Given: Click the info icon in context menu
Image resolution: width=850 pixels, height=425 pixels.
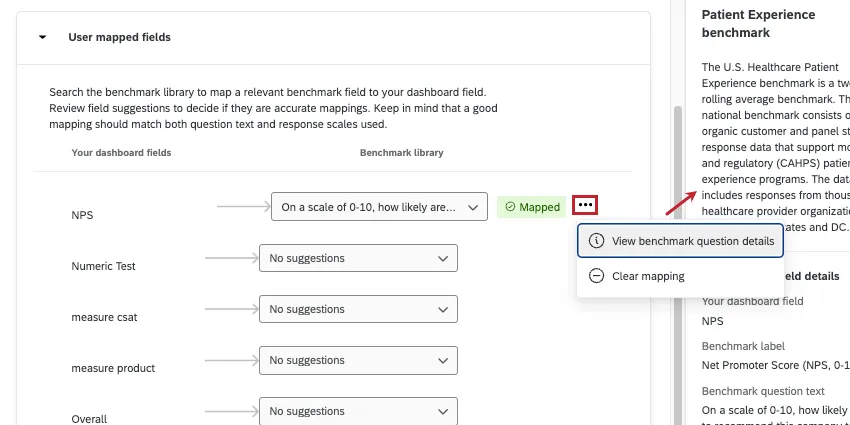Looking at the screenshot, I should click(597, 241).
